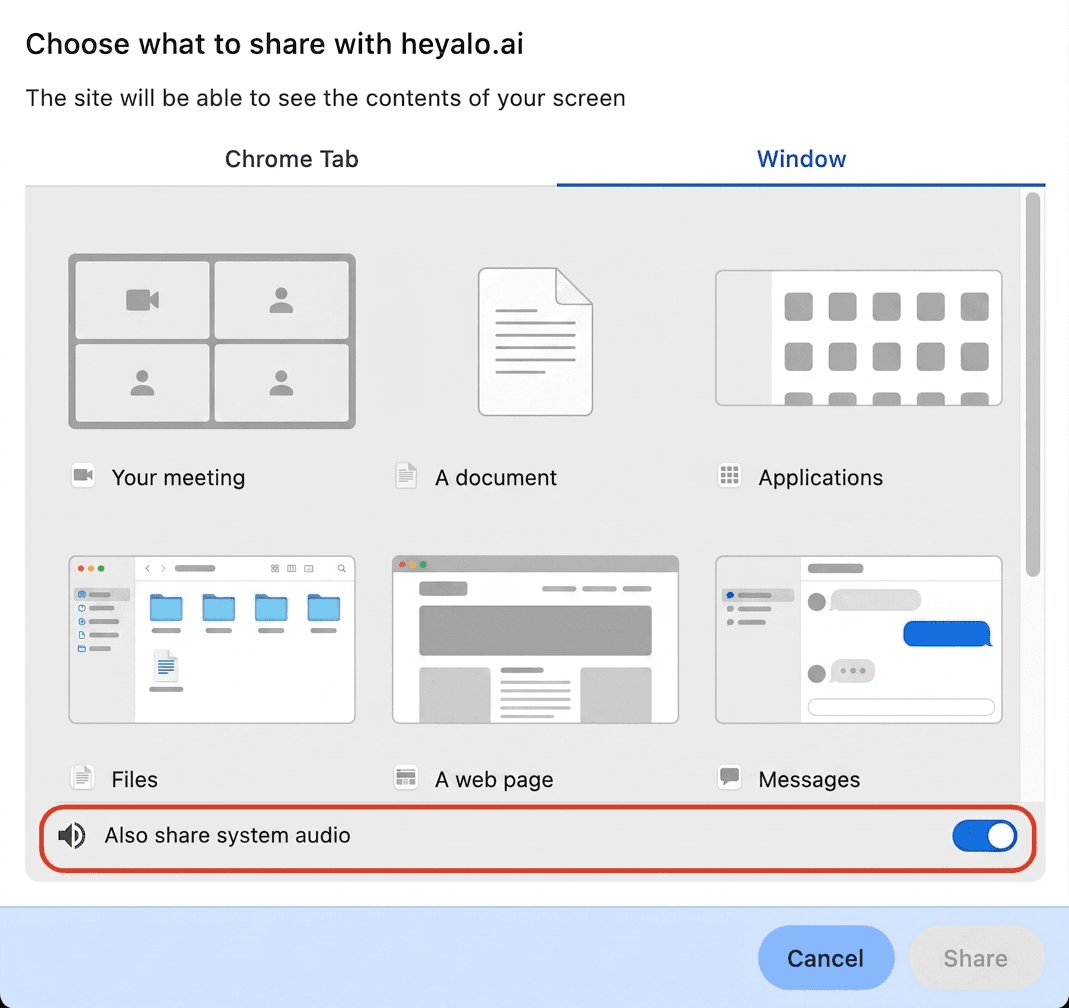Click the Cancel button
Viewport: 1069px width, 1008px height.
pyautogui.click(x=826, y=958)
